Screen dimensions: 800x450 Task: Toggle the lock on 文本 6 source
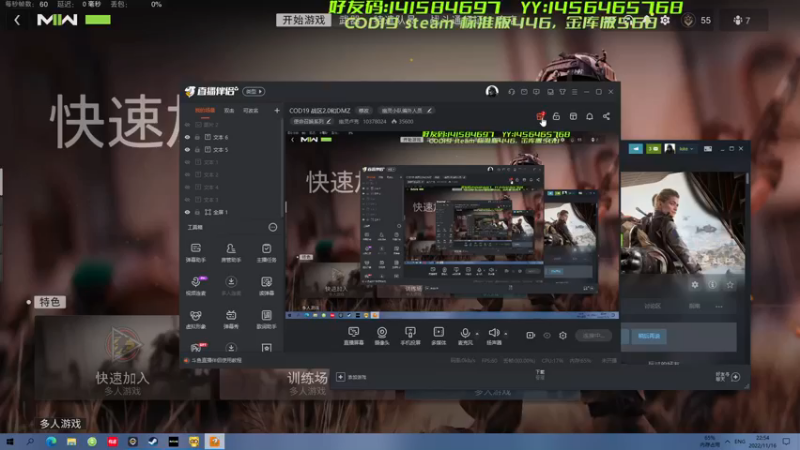(197, 137)
